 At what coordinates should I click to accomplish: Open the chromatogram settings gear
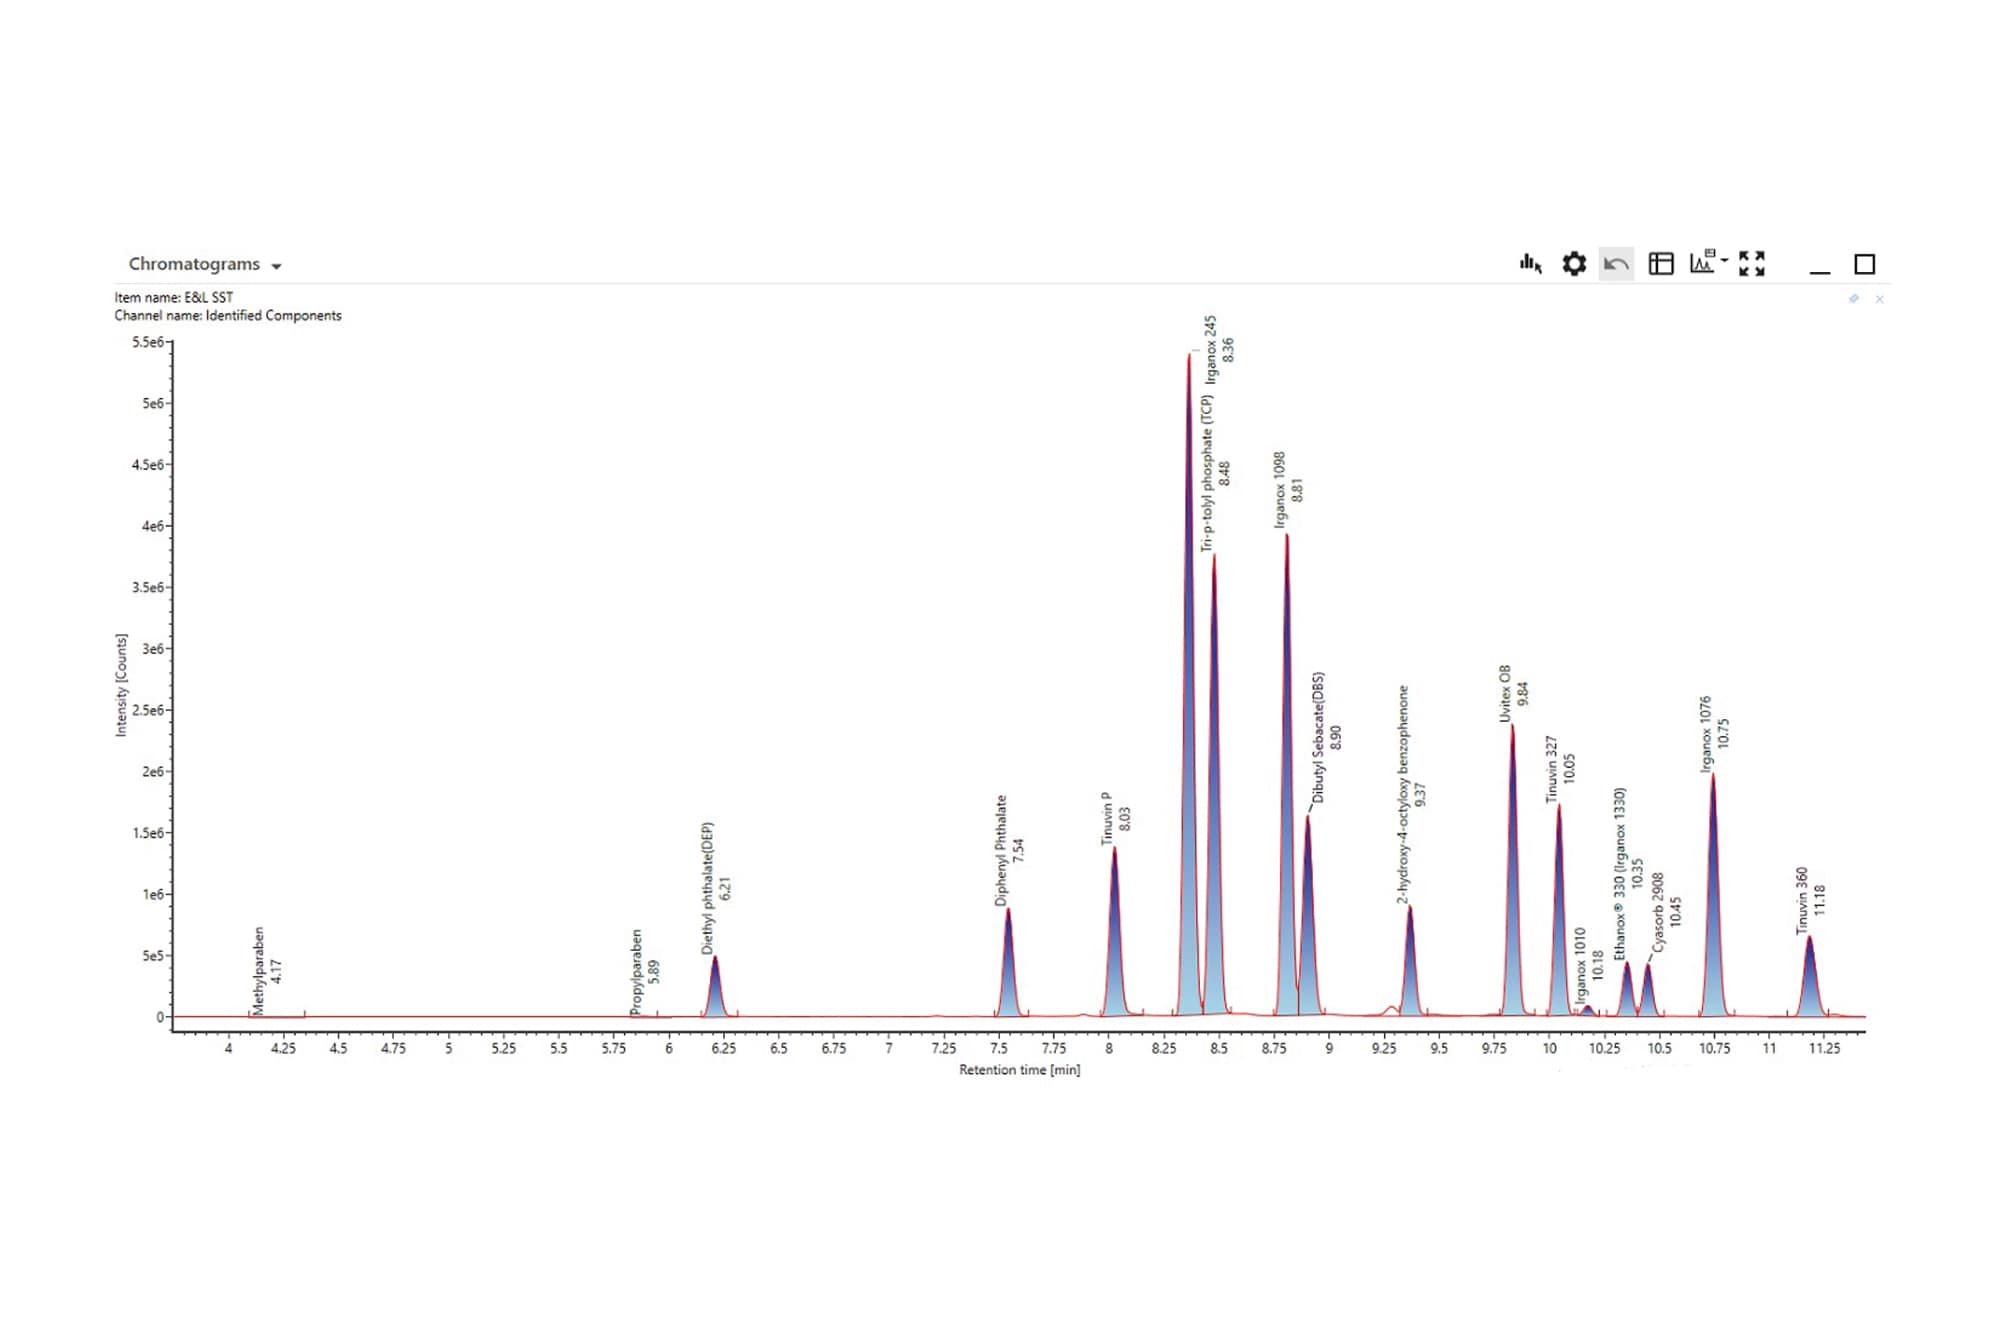coord(1574,263)
